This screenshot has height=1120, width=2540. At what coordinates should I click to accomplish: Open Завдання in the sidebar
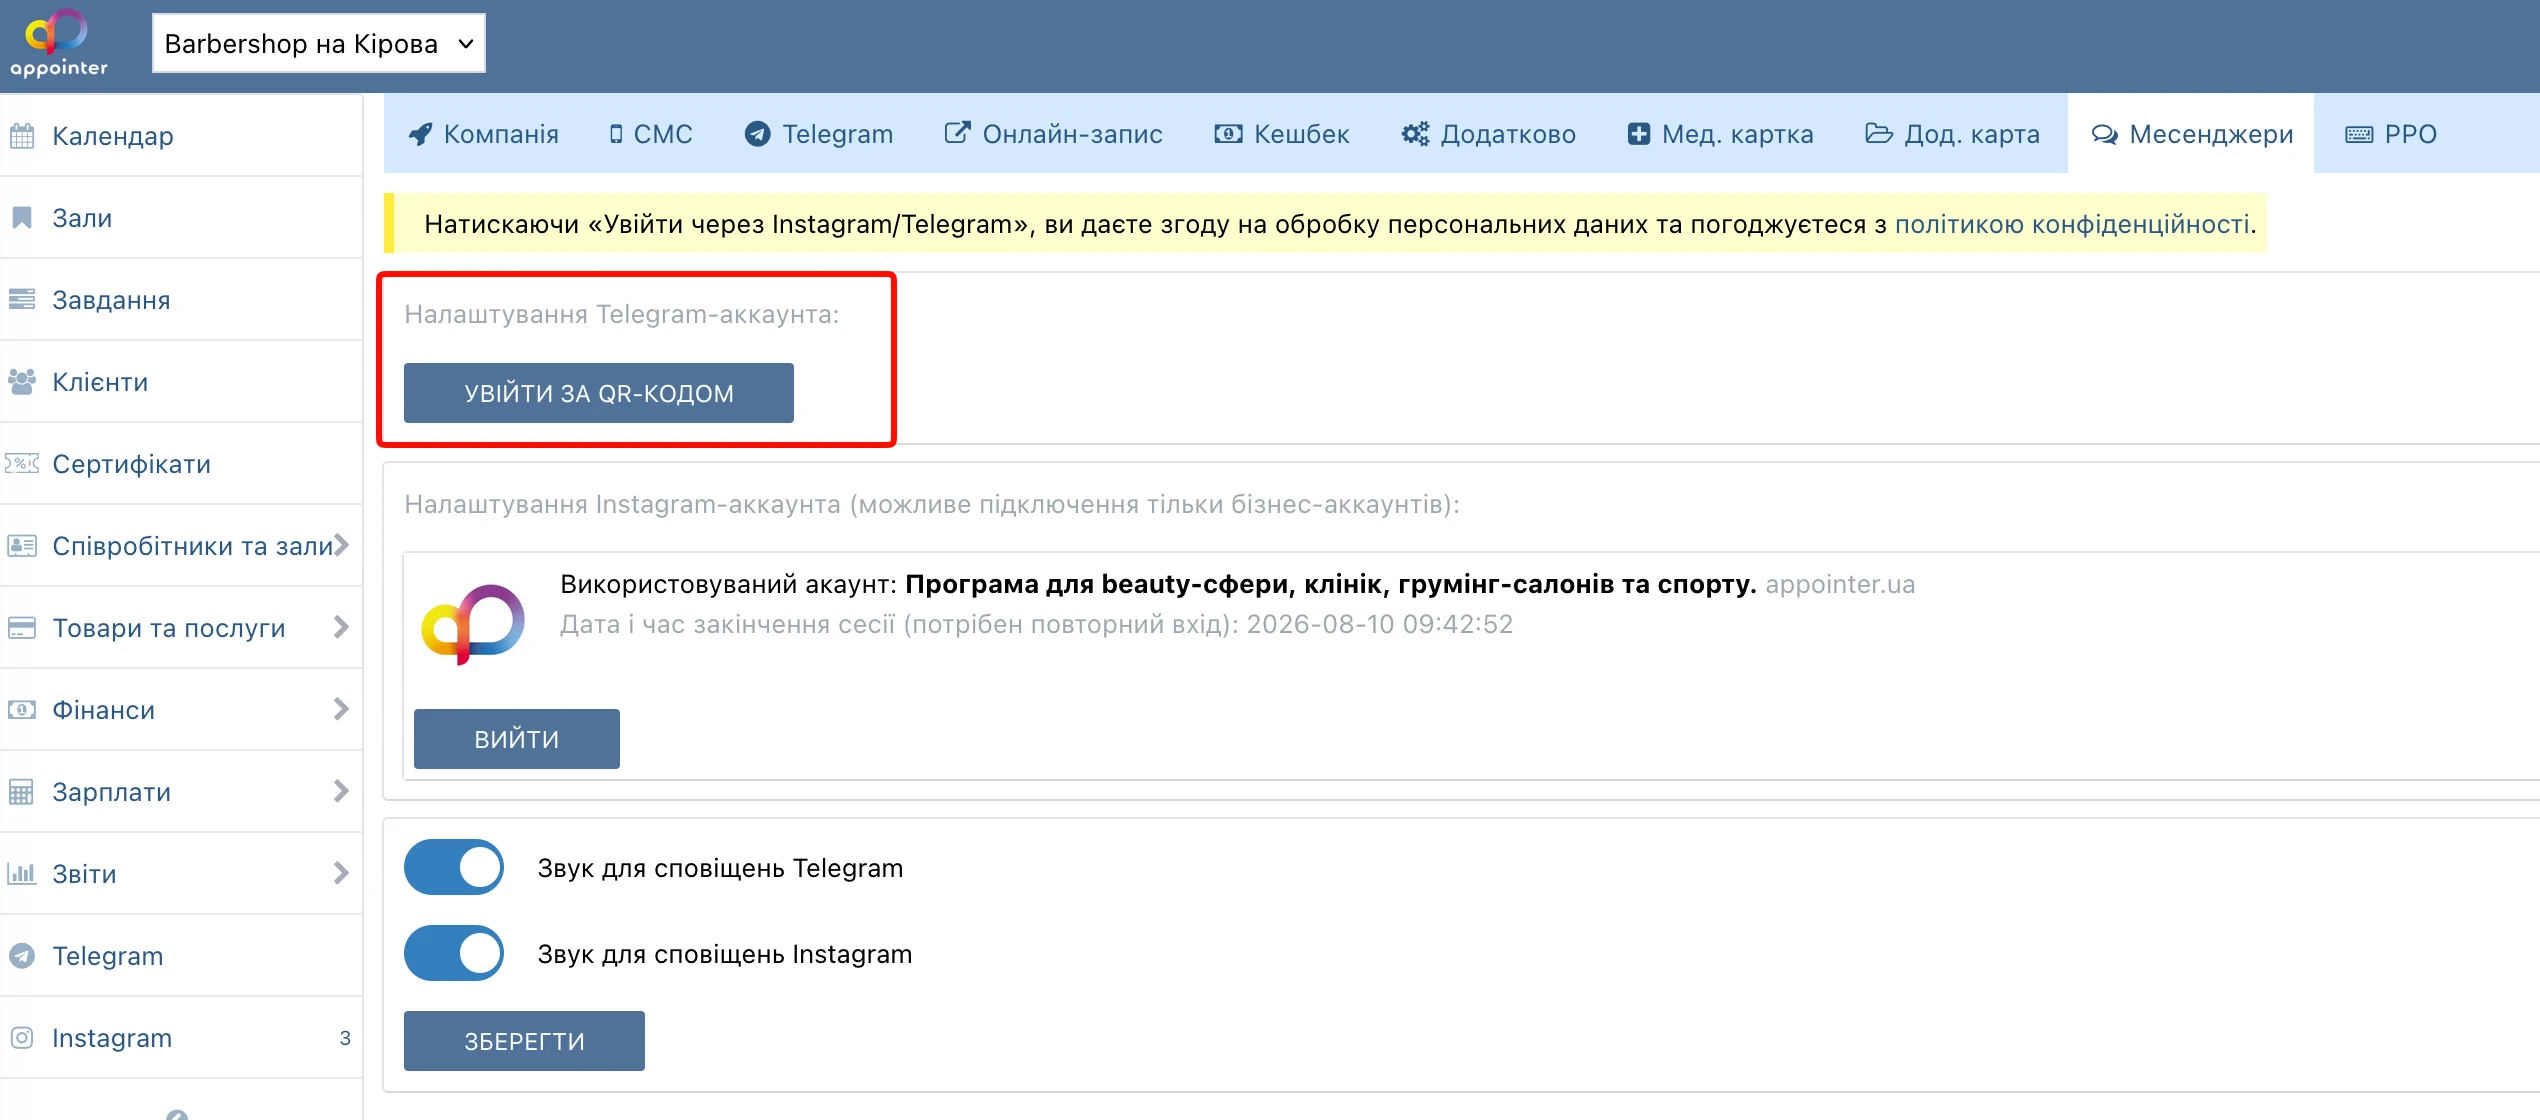point(181,300)
